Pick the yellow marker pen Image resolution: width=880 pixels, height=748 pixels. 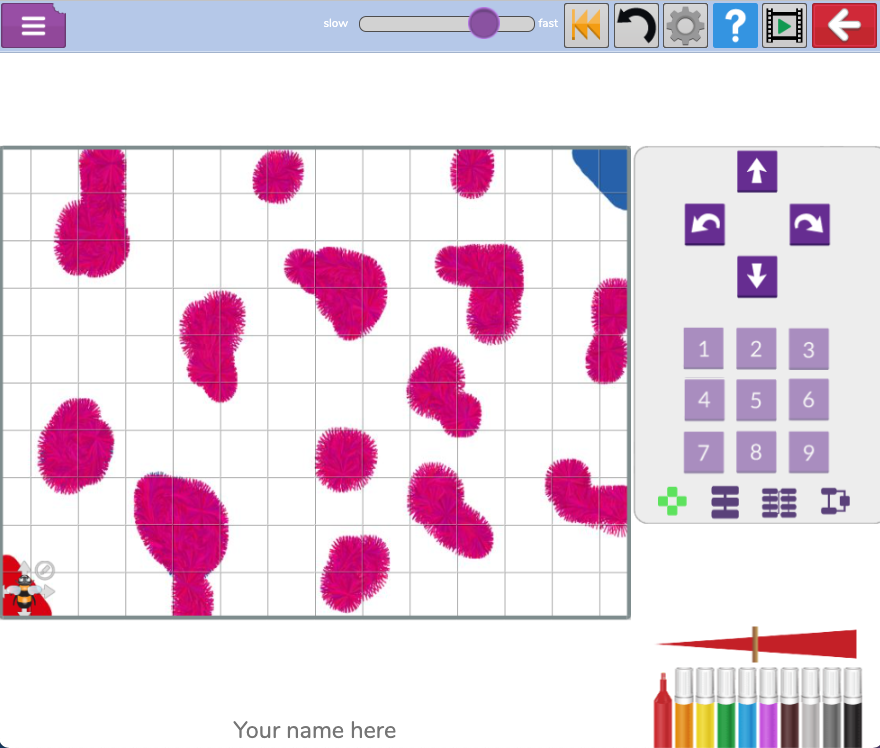pos(705,708)
